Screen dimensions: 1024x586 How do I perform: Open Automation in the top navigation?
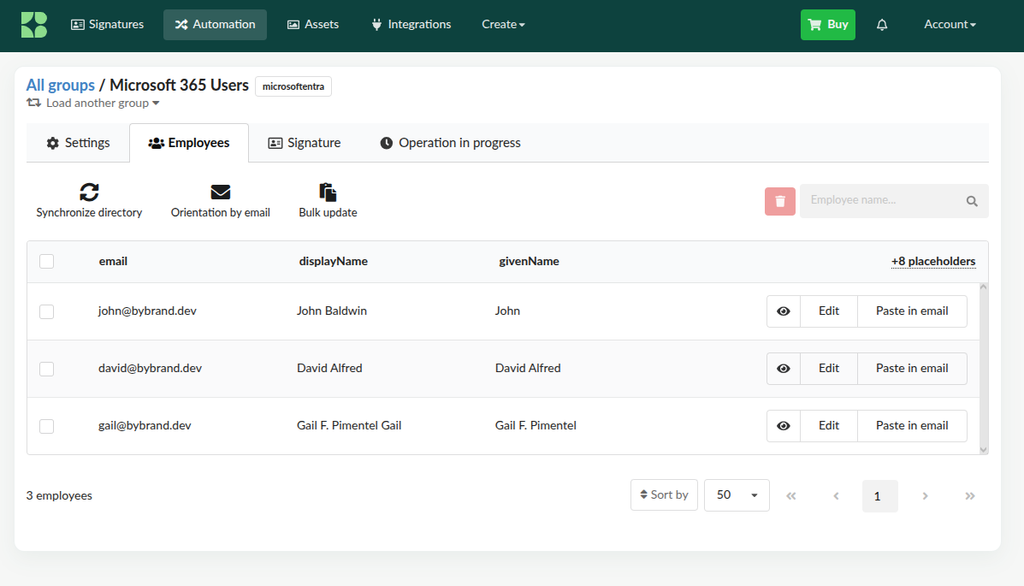point(215,25)
